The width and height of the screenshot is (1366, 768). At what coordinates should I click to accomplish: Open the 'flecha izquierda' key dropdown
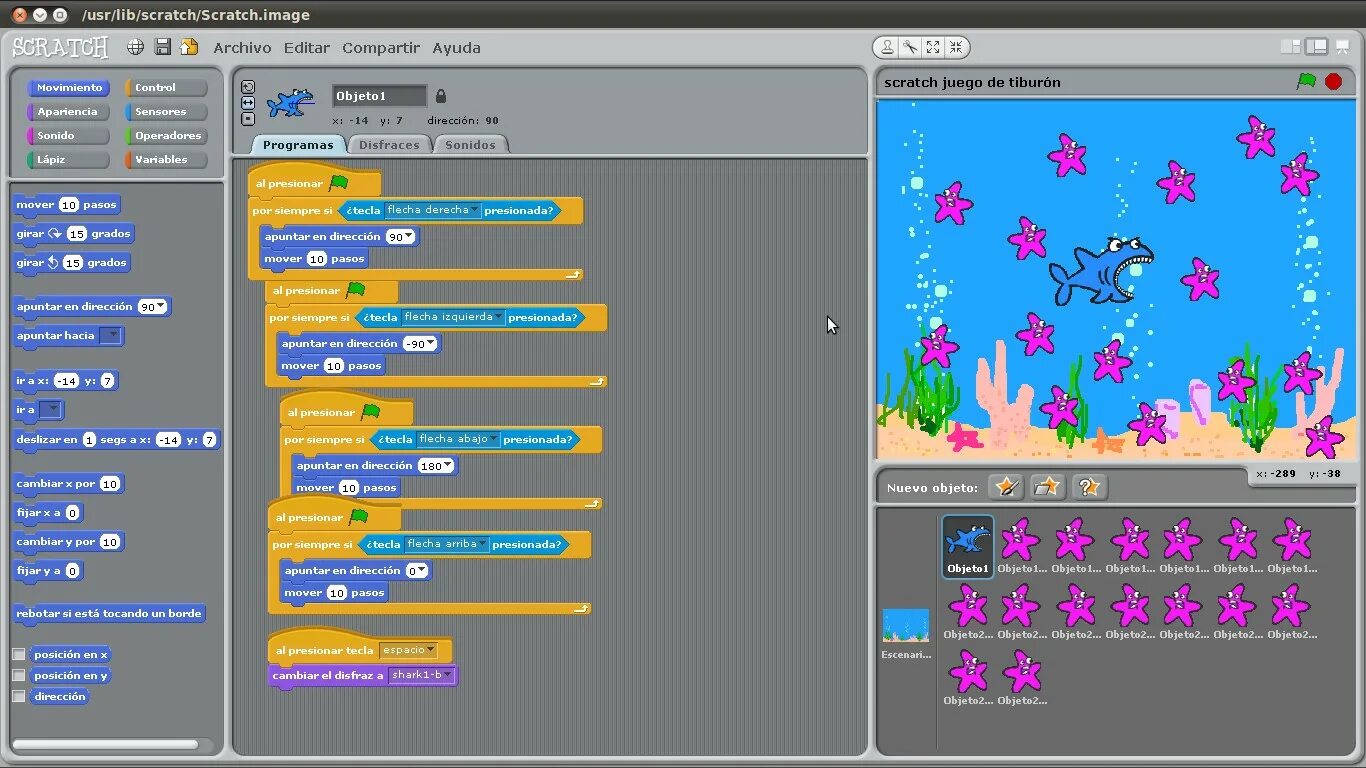click(454, 317)
